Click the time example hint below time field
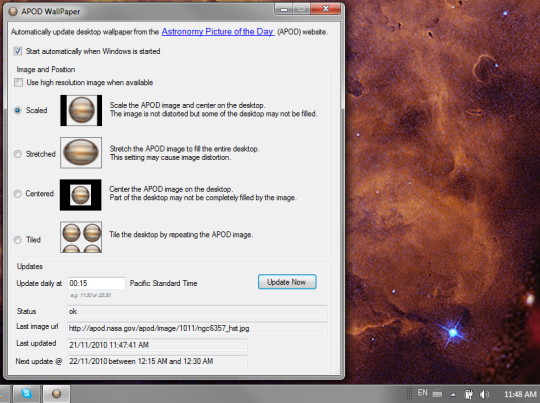This screenshot has width=540, height=403. coord(91,295)
